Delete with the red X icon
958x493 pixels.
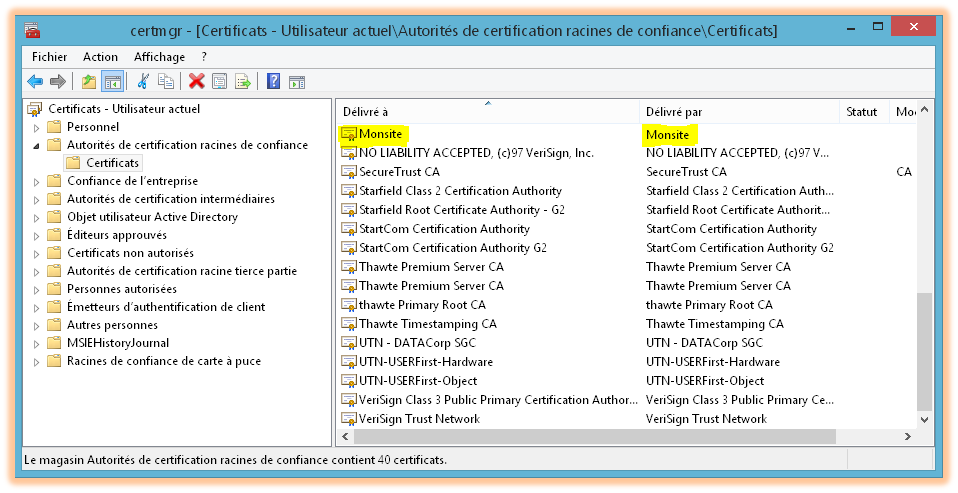pos(197,81)
